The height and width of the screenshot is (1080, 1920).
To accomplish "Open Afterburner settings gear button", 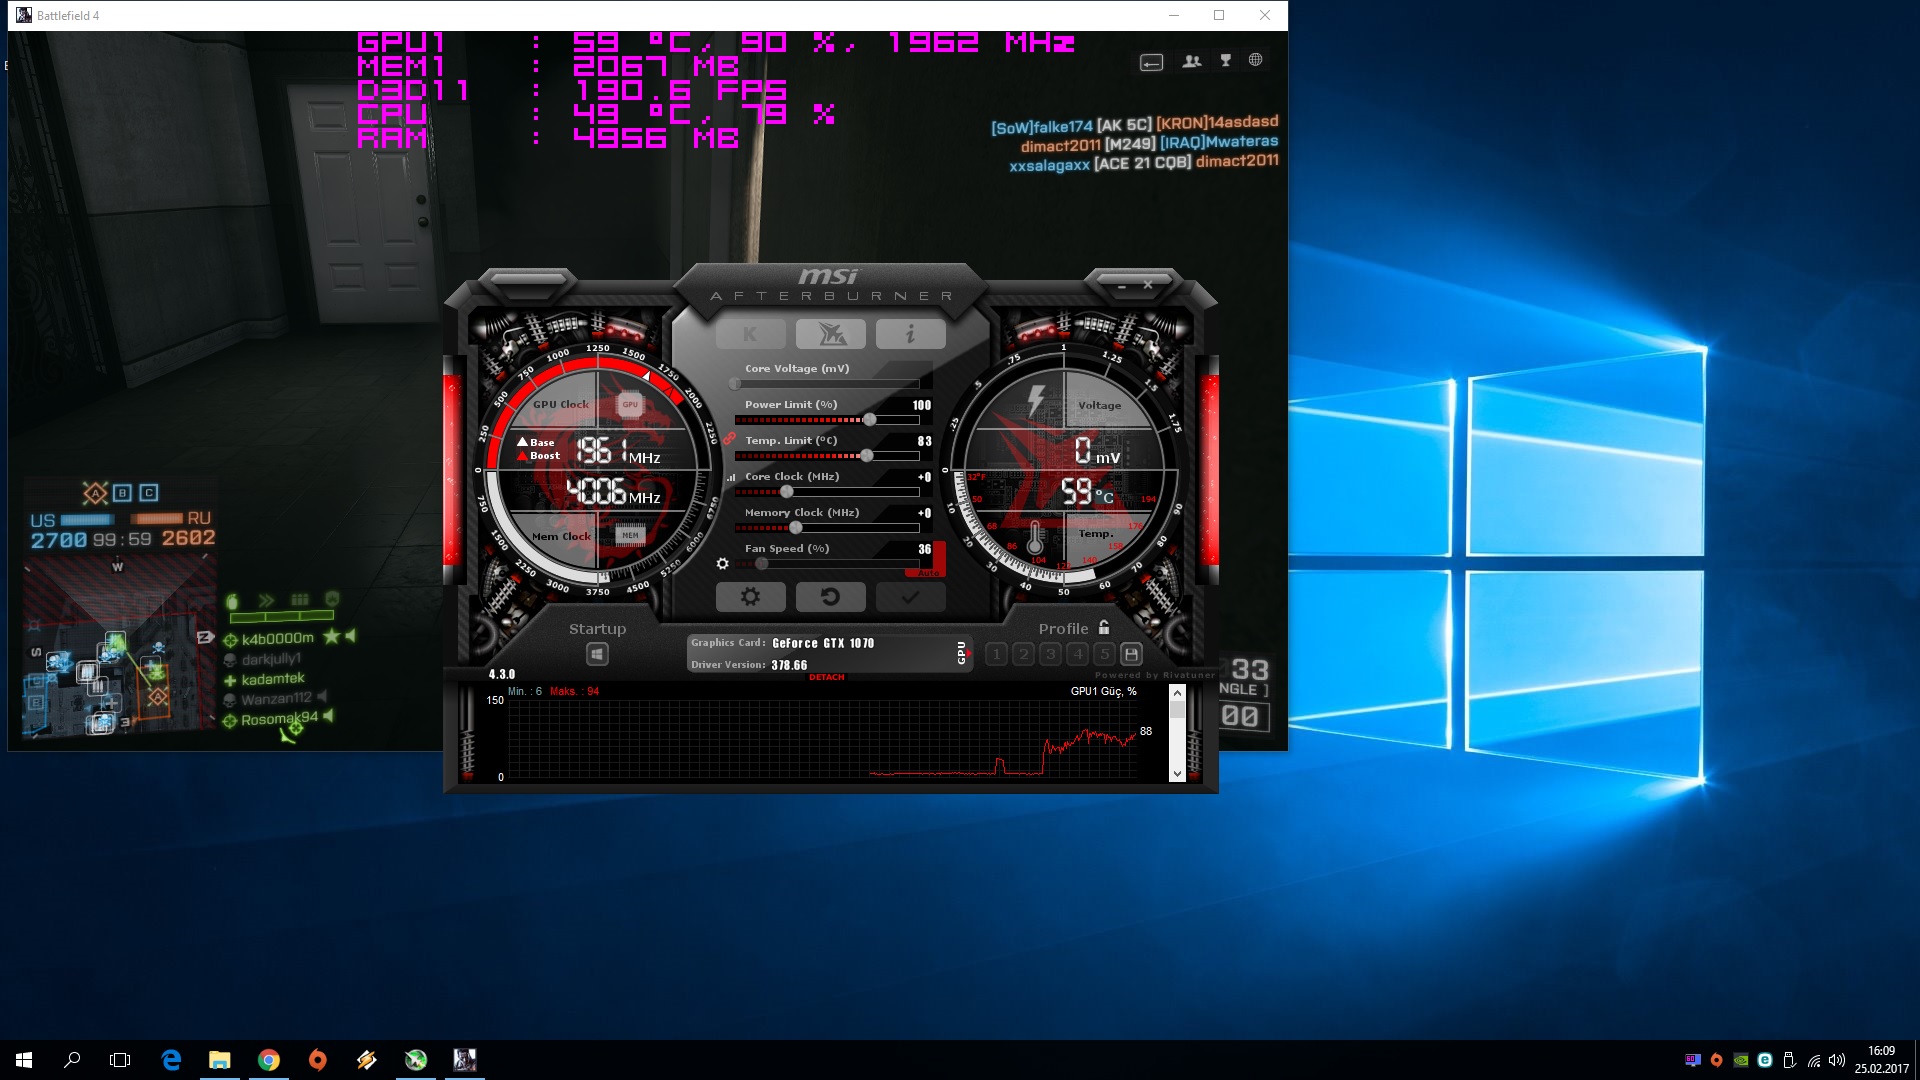I will (x=750, y=597).
